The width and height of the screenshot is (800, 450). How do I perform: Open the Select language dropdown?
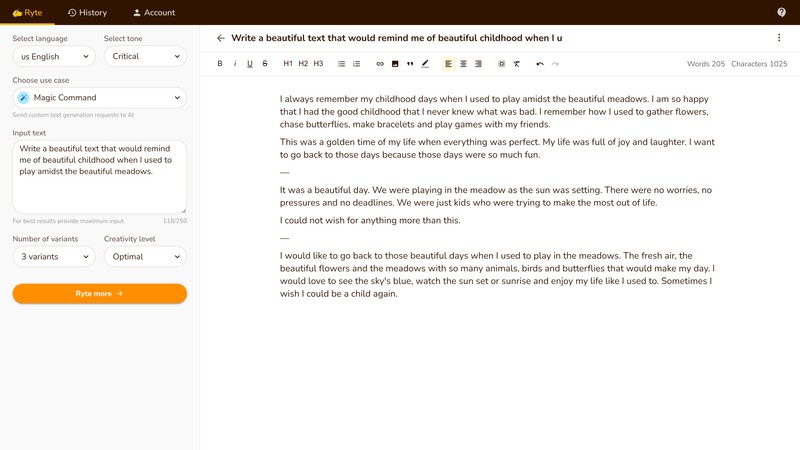point(53,57)
